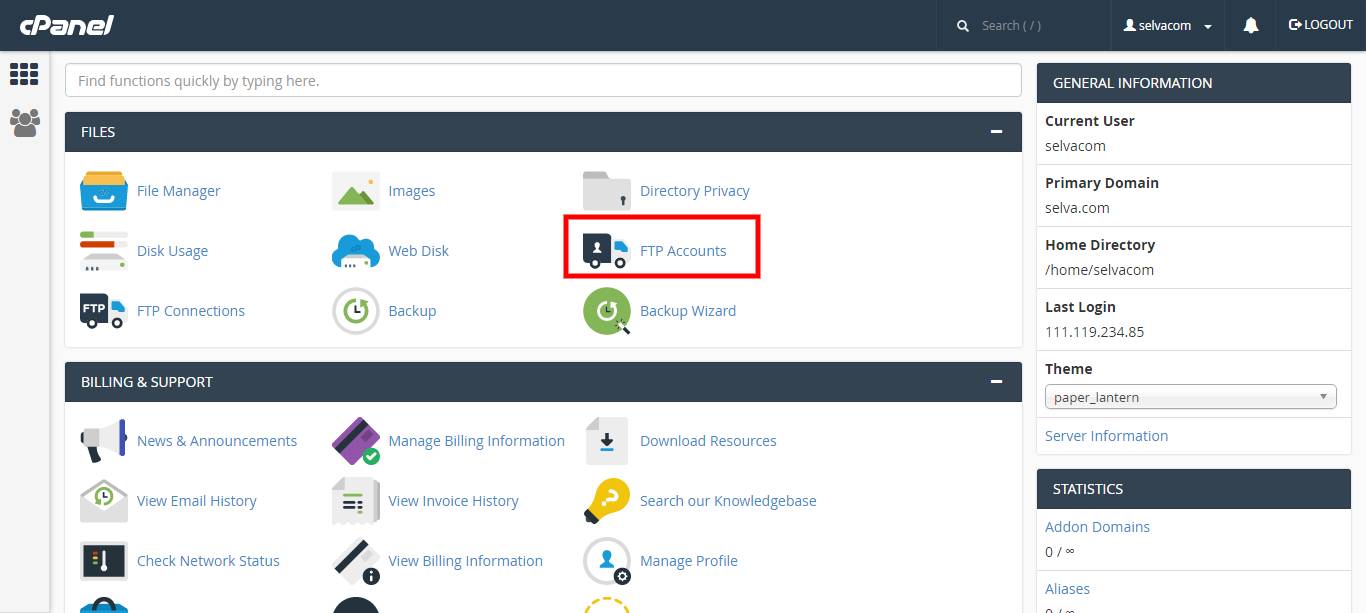Image resolution: width=1366 pixels, height=613 pixels.
Task: Open the selvacom user dropdown menu
Action: [1168, 26]
